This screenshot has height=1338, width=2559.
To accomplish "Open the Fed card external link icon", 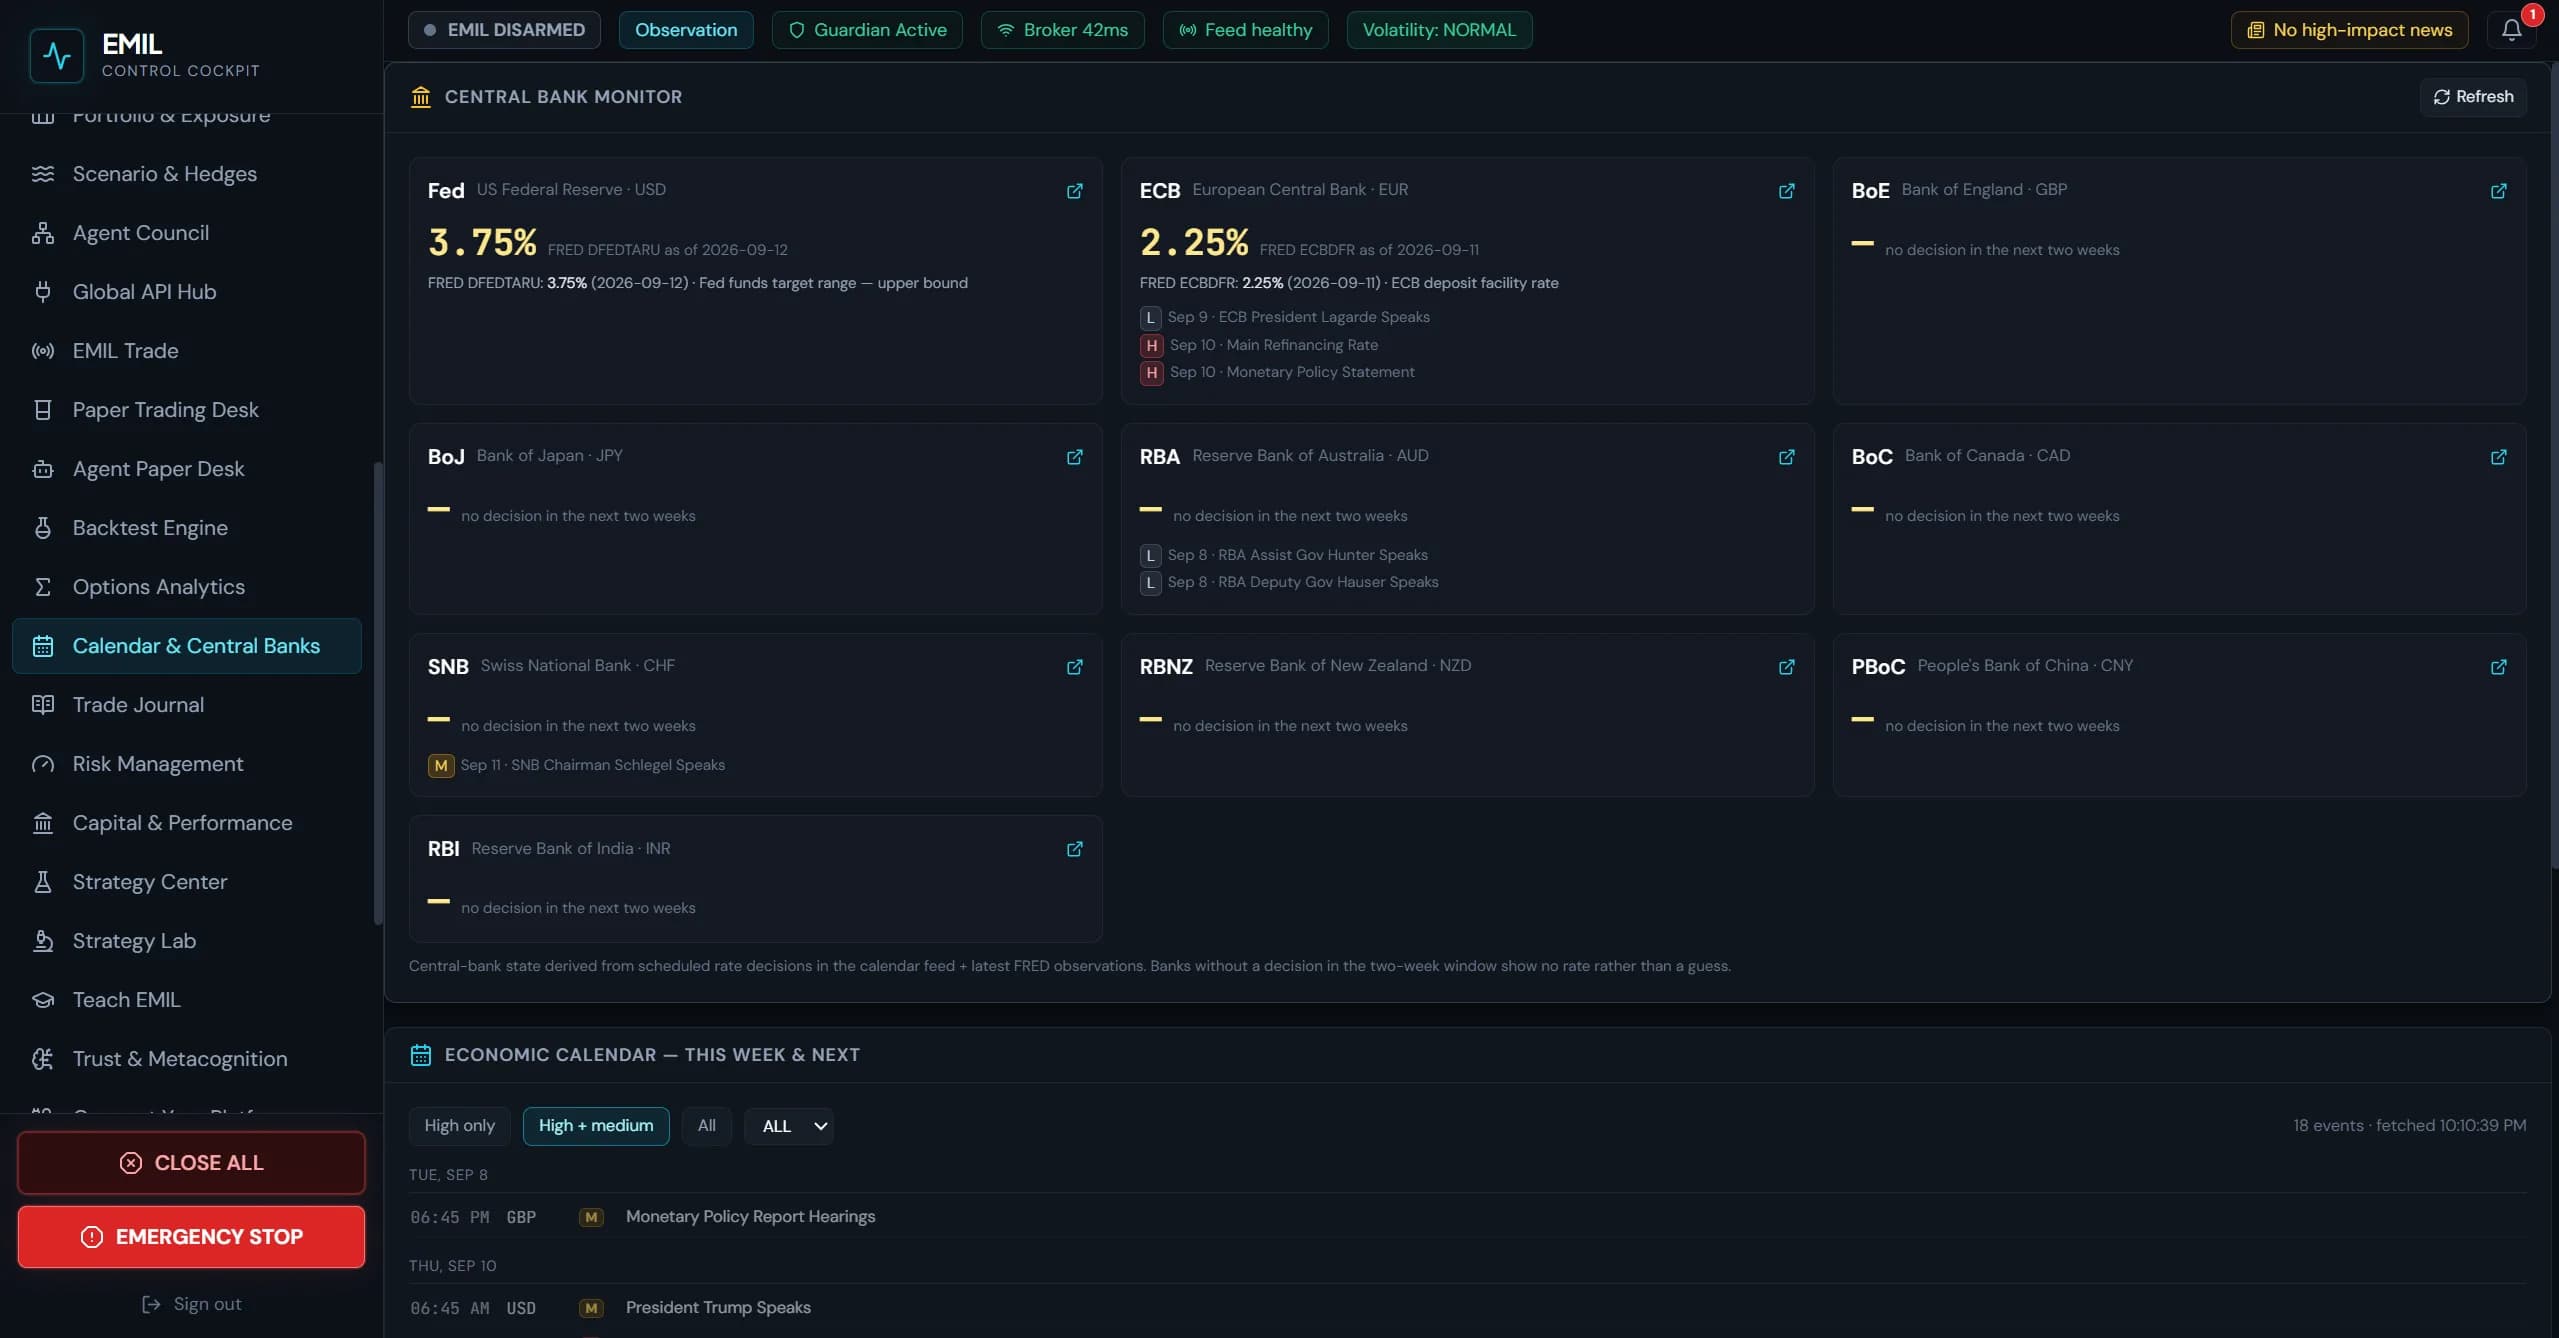I will coord(1074,191).
